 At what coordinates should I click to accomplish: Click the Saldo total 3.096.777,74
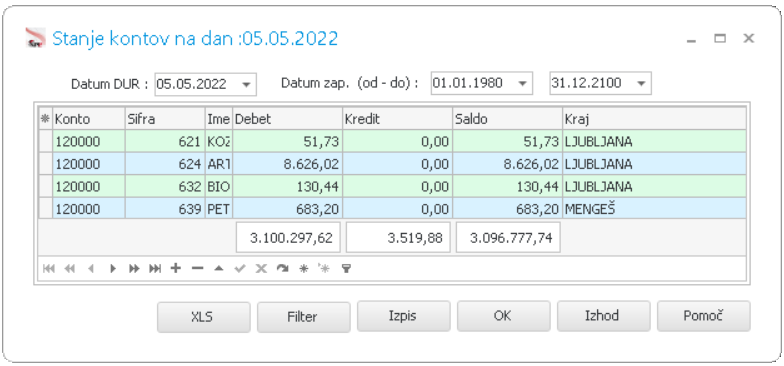pos(508,238)
